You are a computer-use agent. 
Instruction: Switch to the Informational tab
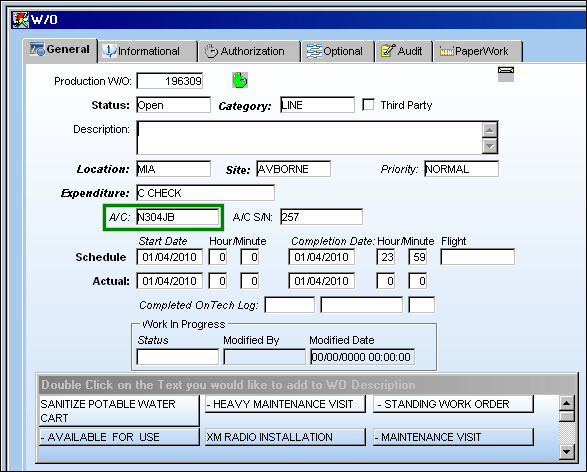click(148, 51)
